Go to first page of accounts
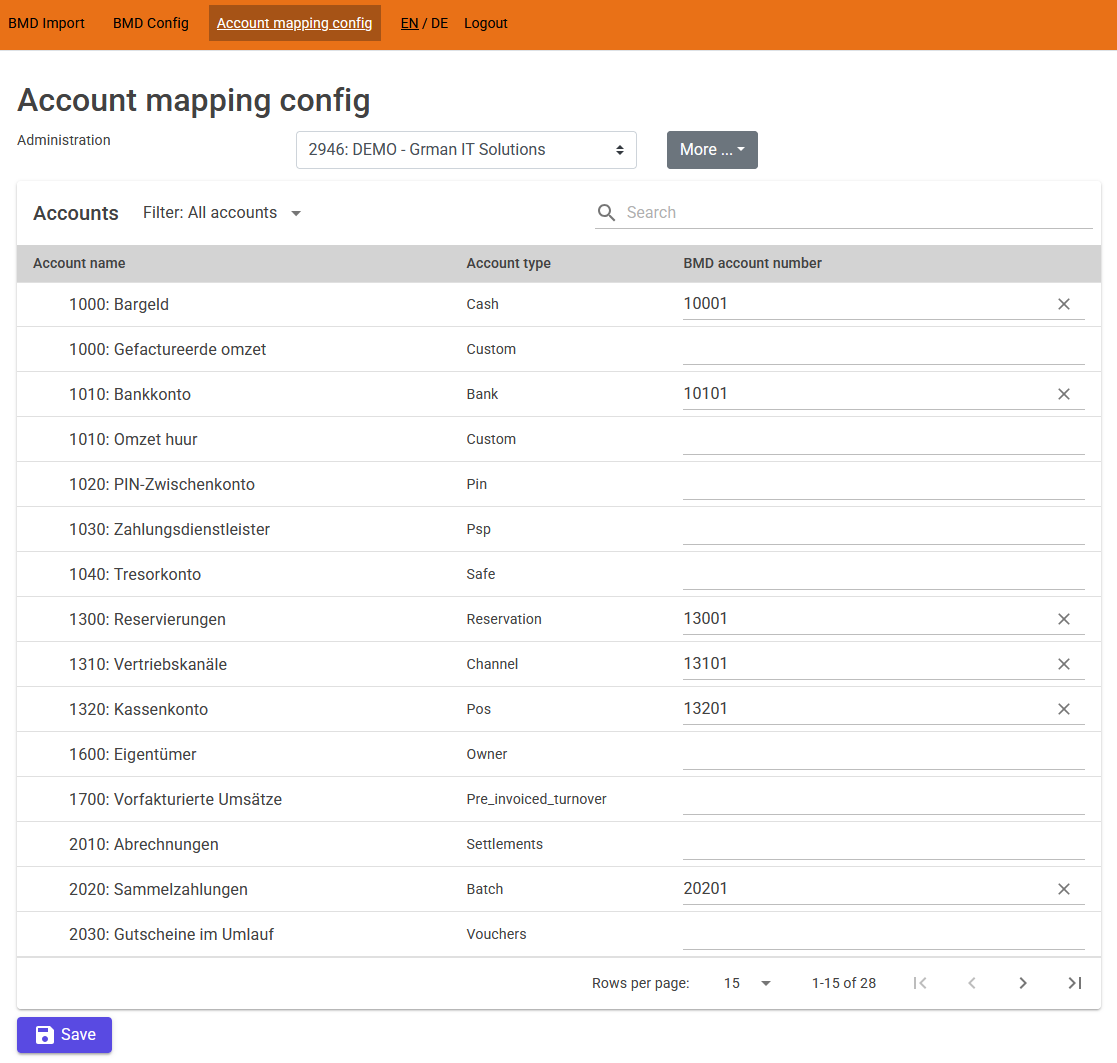 coord(920,983)
